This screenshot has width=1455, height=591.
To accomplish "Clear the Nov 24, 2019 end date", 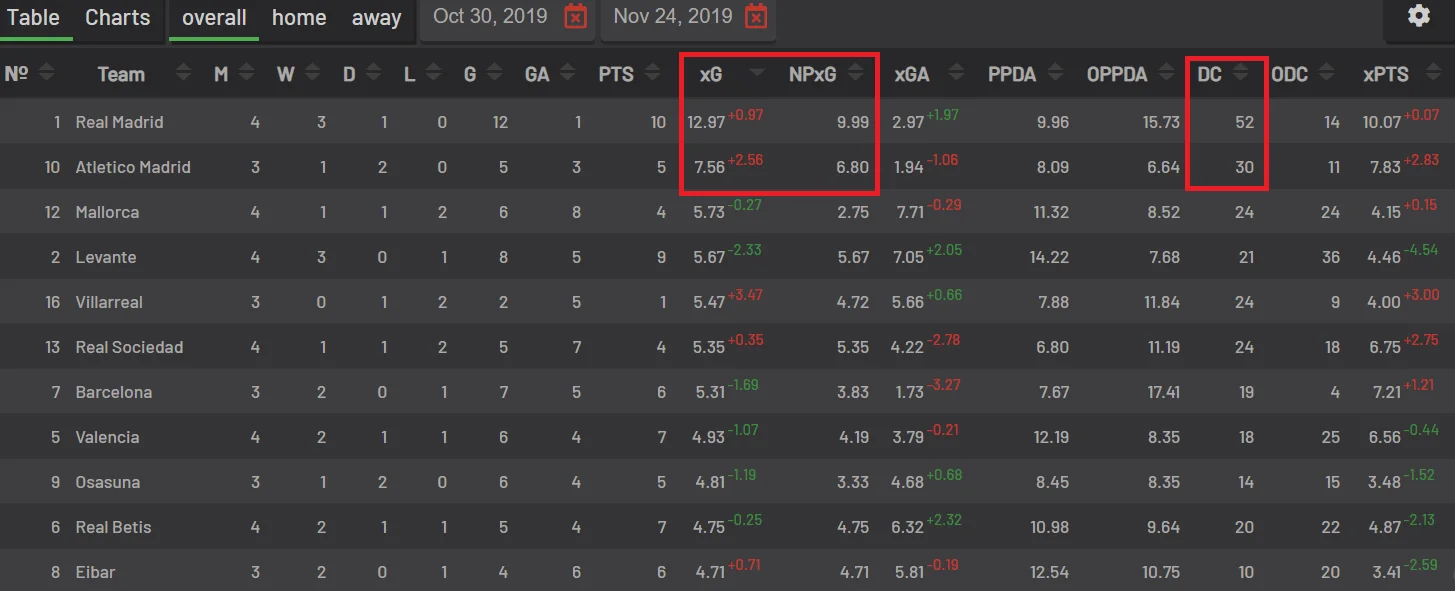I will tap(757, 17).
